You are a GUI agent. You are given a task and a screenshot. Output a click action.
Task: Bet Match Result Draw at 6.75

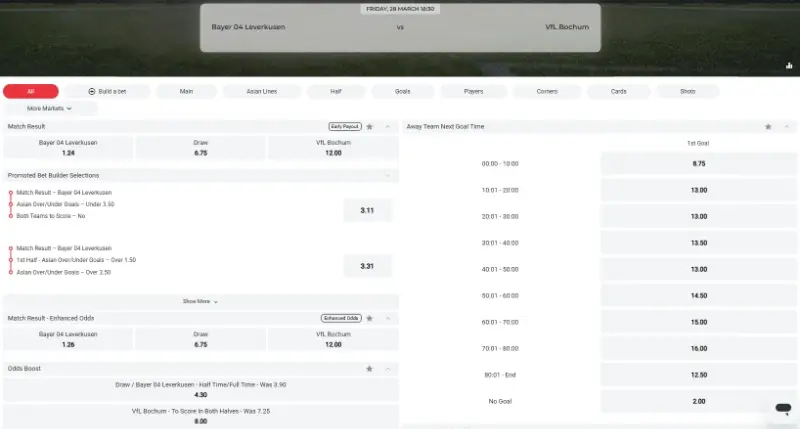tap(201, 148)
